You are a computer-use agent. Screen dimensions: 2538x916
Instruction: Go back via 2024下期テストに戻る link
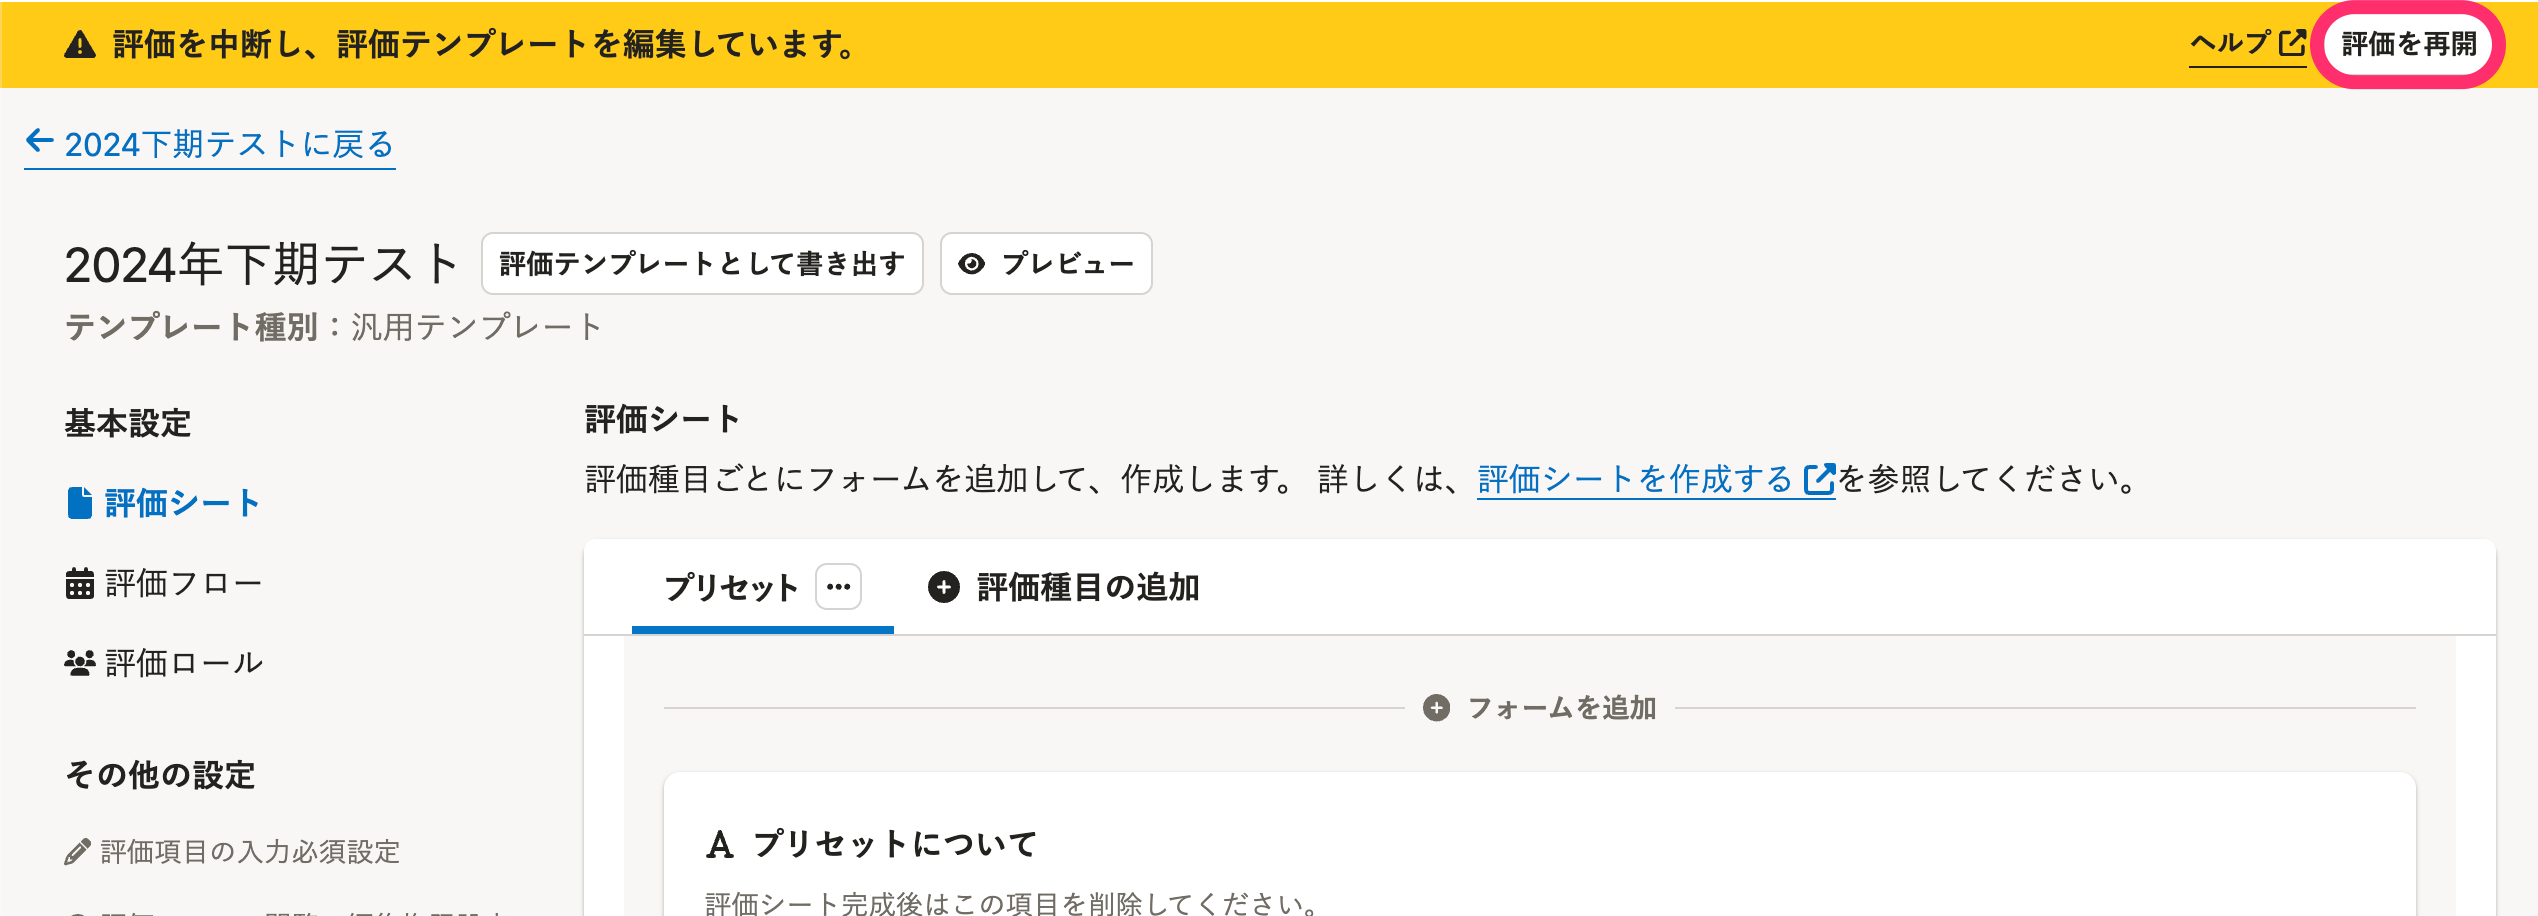coord(229,145)
